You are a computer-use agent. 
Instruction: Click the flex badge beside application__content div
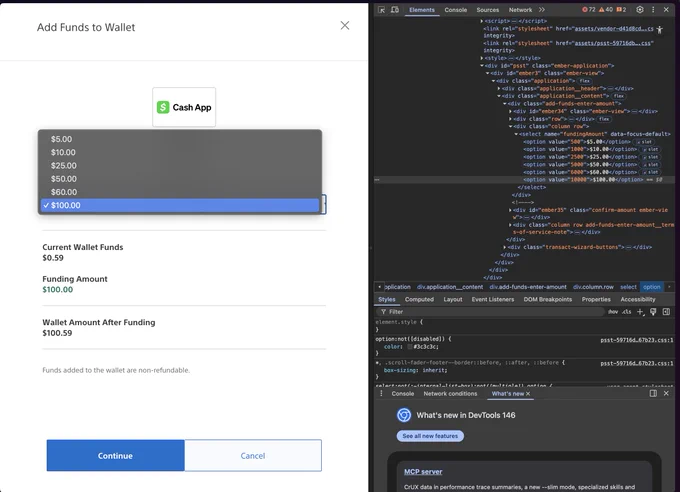pyautogui.click(x=618, y=96)
